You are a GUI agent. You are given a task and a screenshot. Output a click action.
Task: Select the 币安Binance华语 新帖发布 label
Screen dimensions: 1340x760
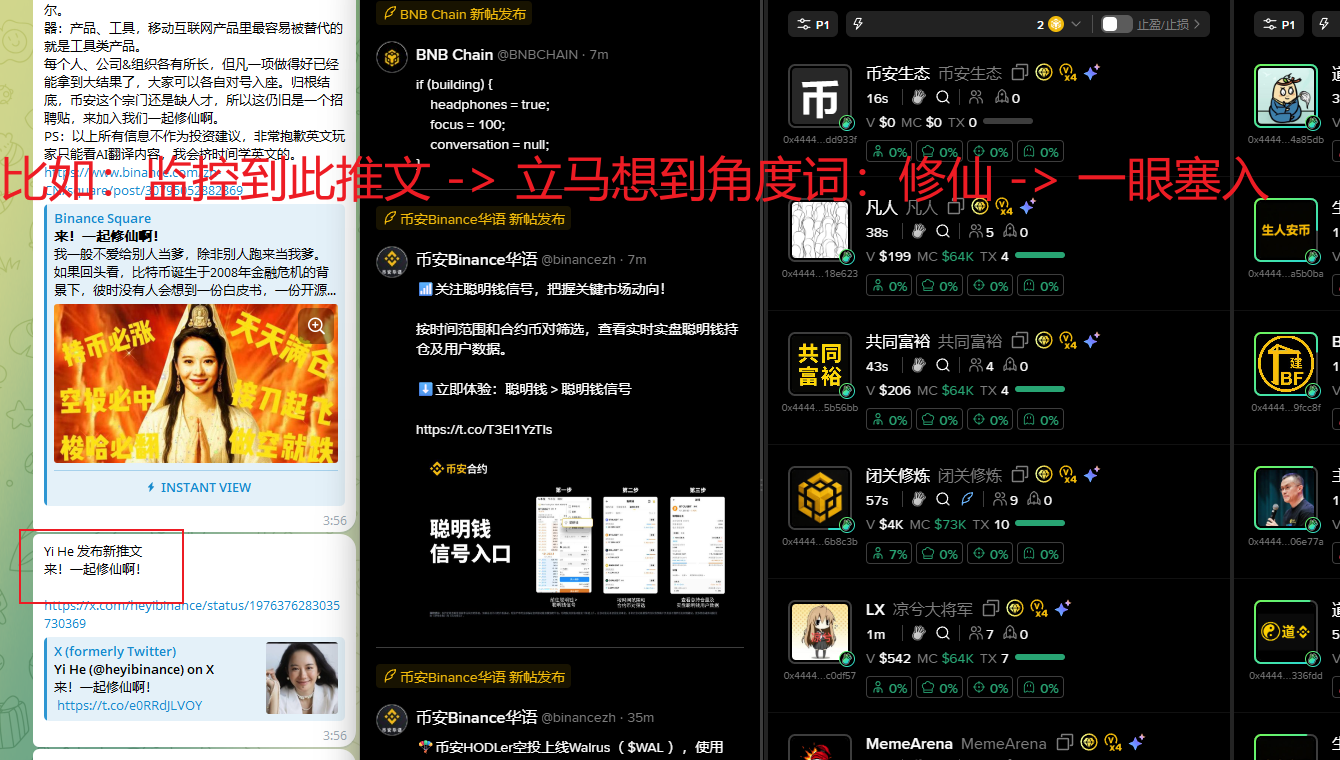(x=473, y=219)
